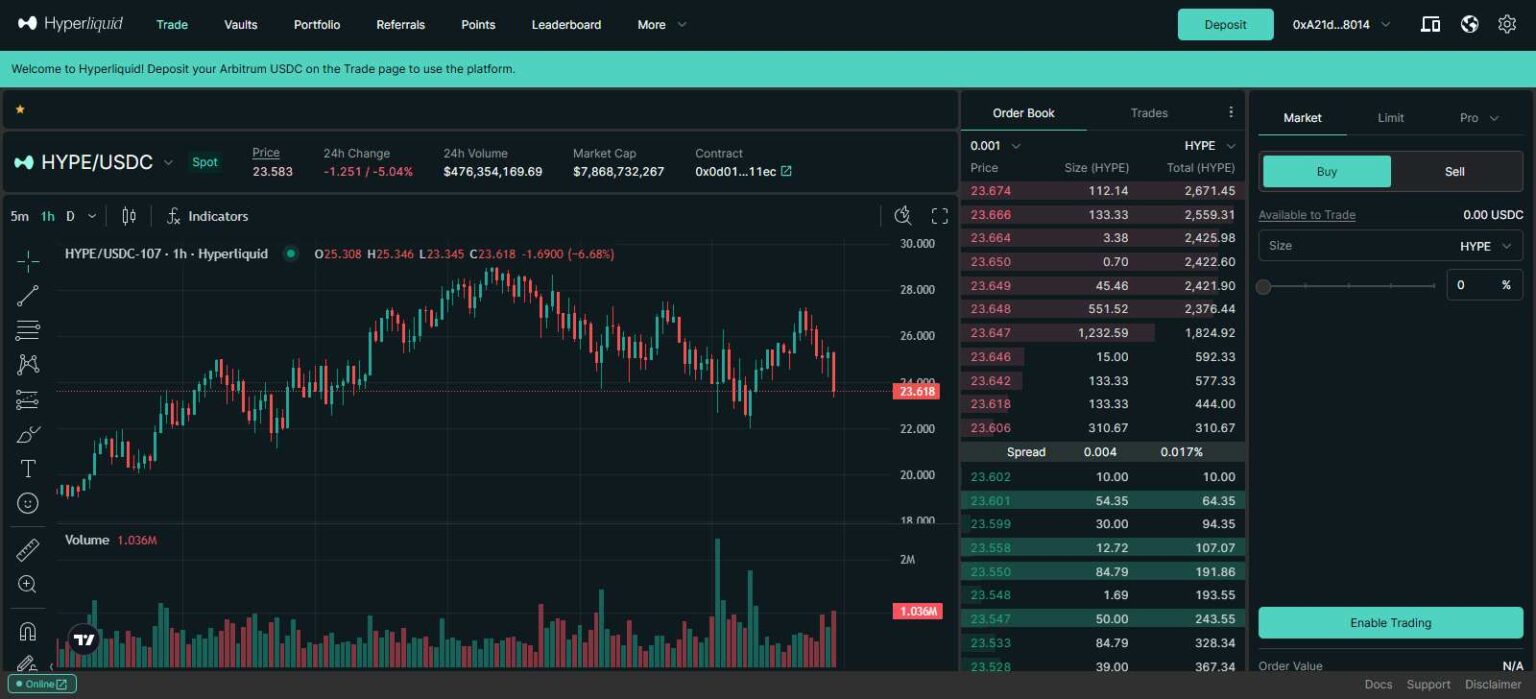Click the Enable Trading button
This screenshot has height=699, width=1536.
click(x=1390, y=623)
